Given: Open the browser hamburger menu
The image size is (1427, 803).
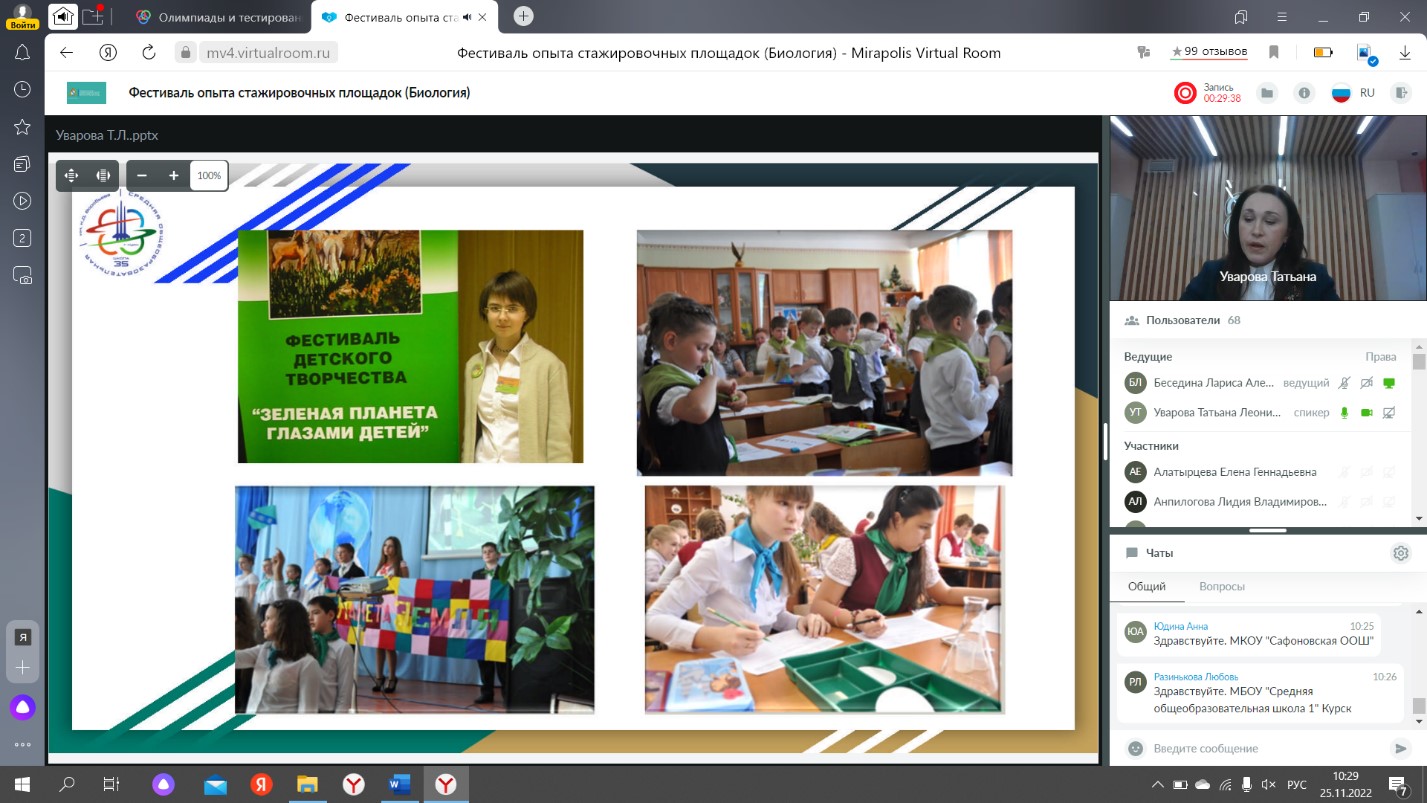Looking at the screenshot, I should [x=1282, y=17].
